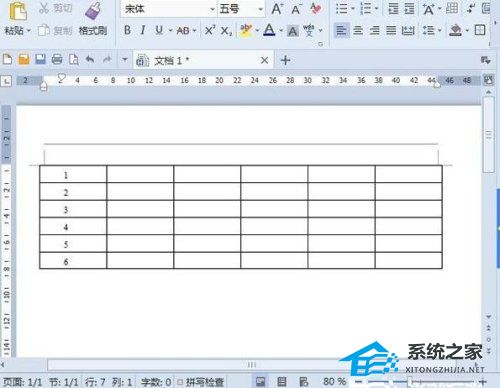500x388 pixels.
Task: Toggle Underline formatting
Action: [159, 31]
